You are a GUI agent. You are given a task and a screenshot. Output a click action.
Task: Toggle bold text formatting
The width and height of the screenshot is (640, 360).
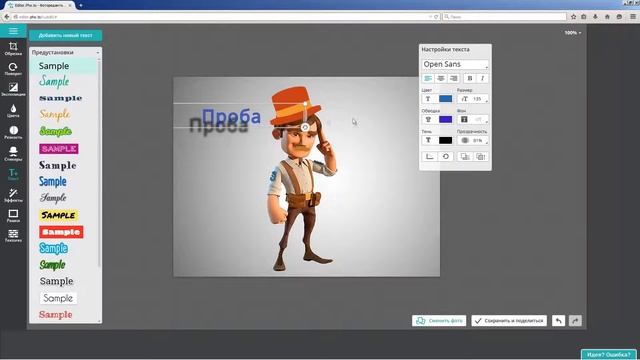click(x=470, y=78)
